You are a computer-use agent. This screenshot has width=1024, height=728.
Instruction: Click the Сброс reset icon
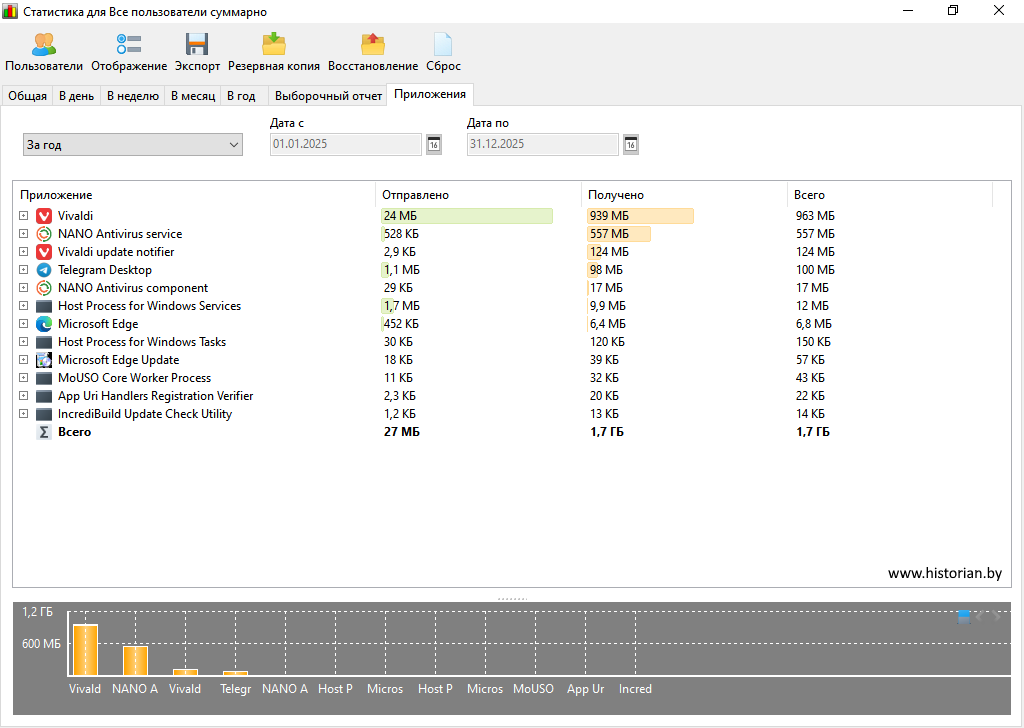click(443, 45)
